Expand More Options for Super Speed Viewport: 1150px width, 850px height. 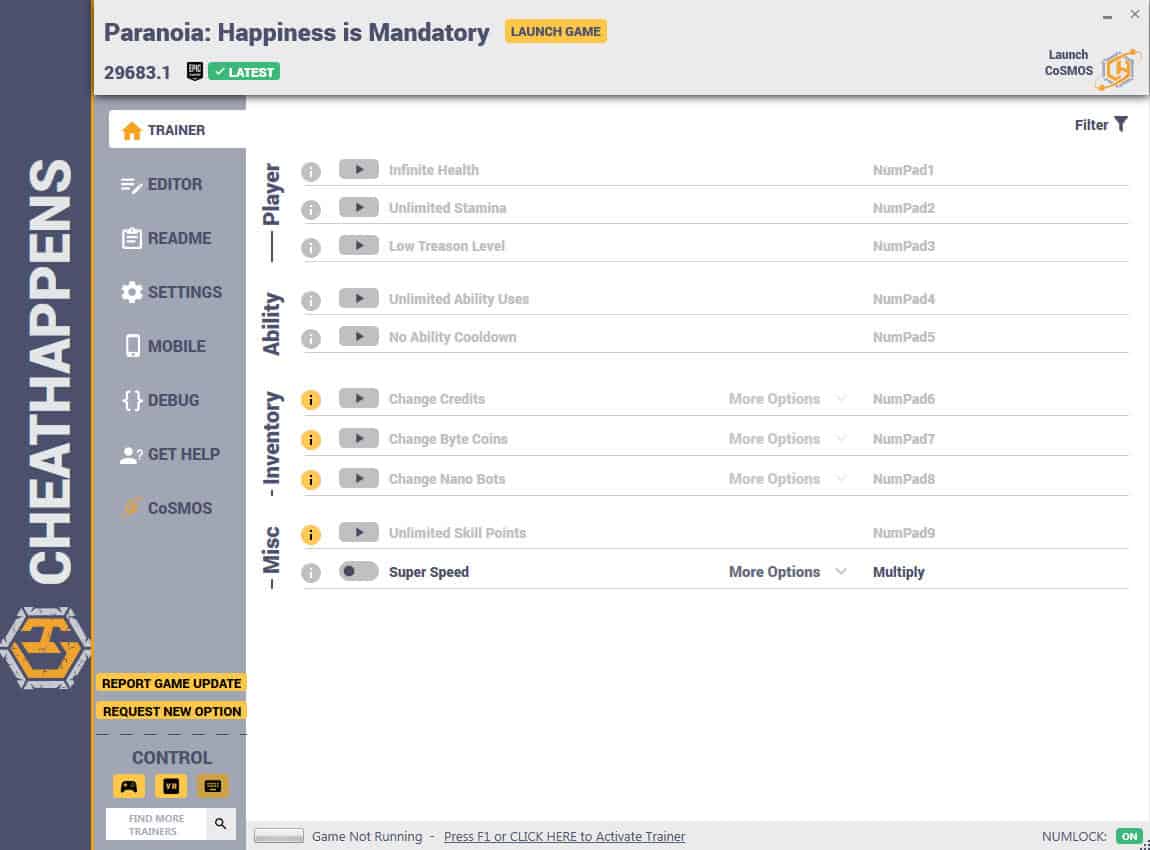pos(787,572)
